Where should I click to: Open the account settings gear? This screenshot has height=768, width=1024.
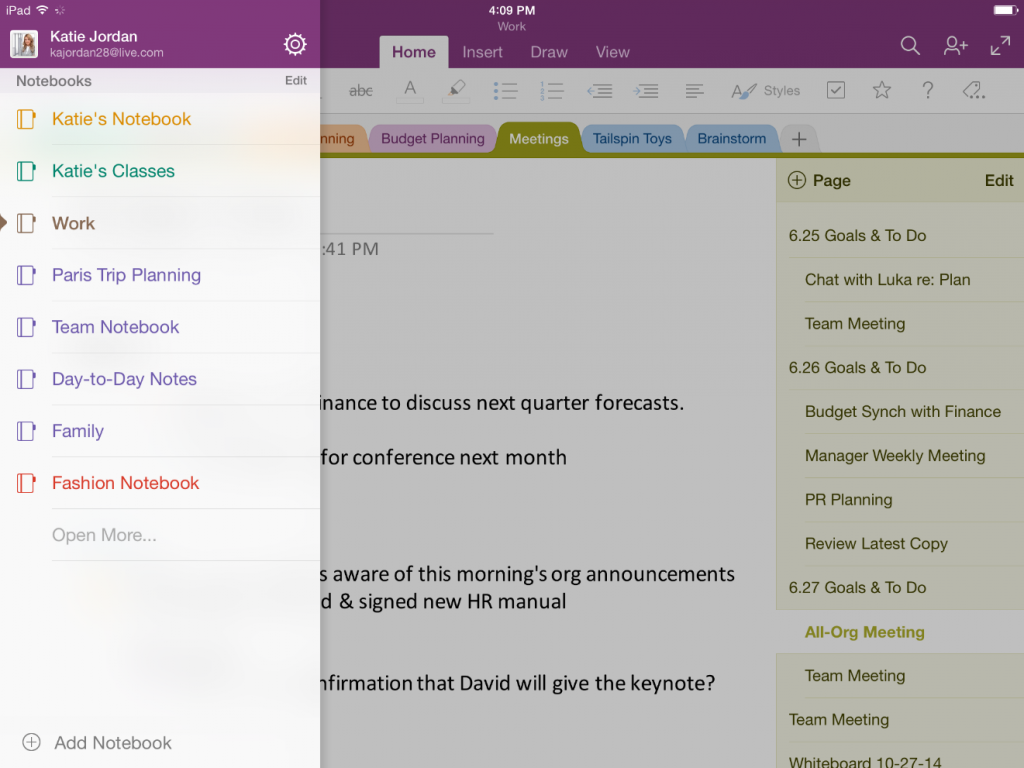coord(294,44)
